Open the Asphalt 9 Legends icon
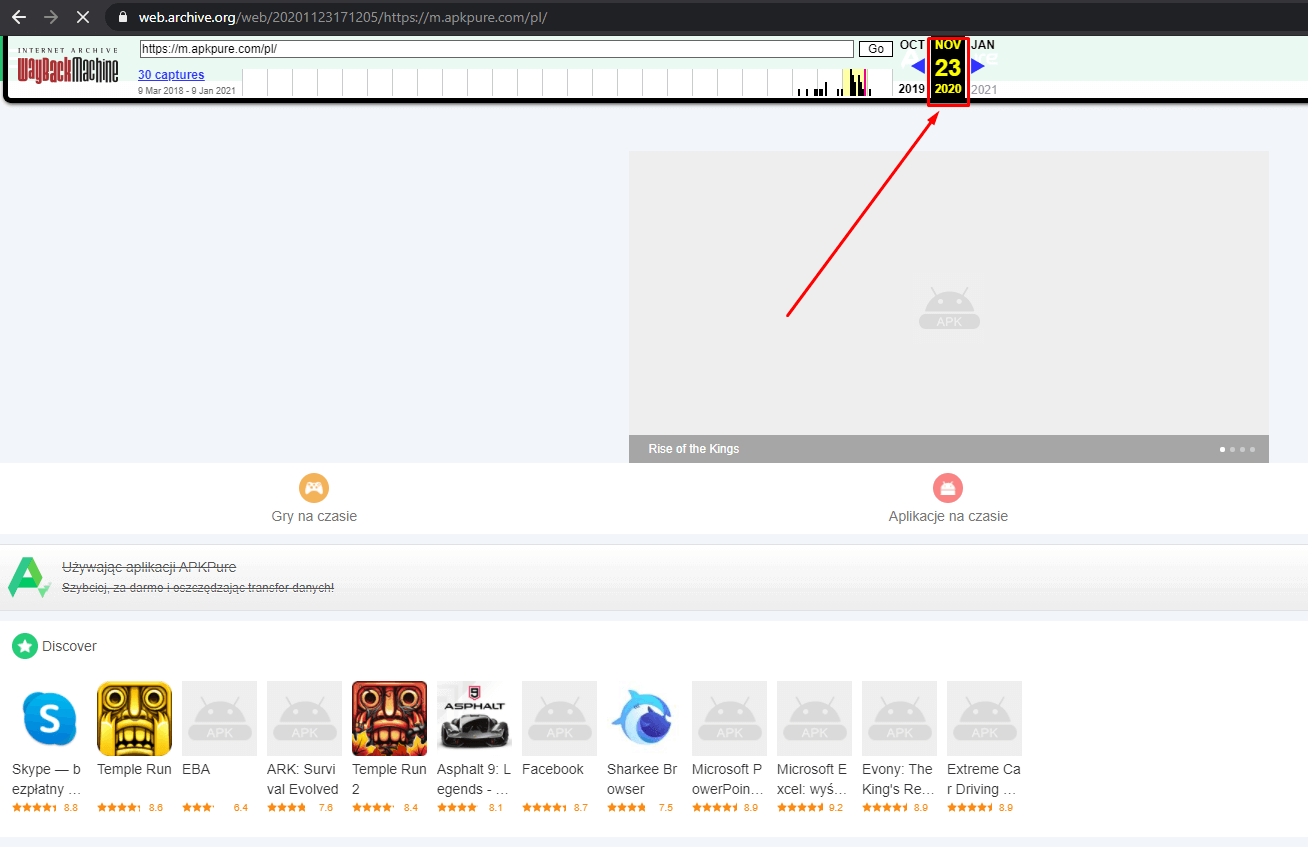The image size is (1308, 847). pos(474,718)
